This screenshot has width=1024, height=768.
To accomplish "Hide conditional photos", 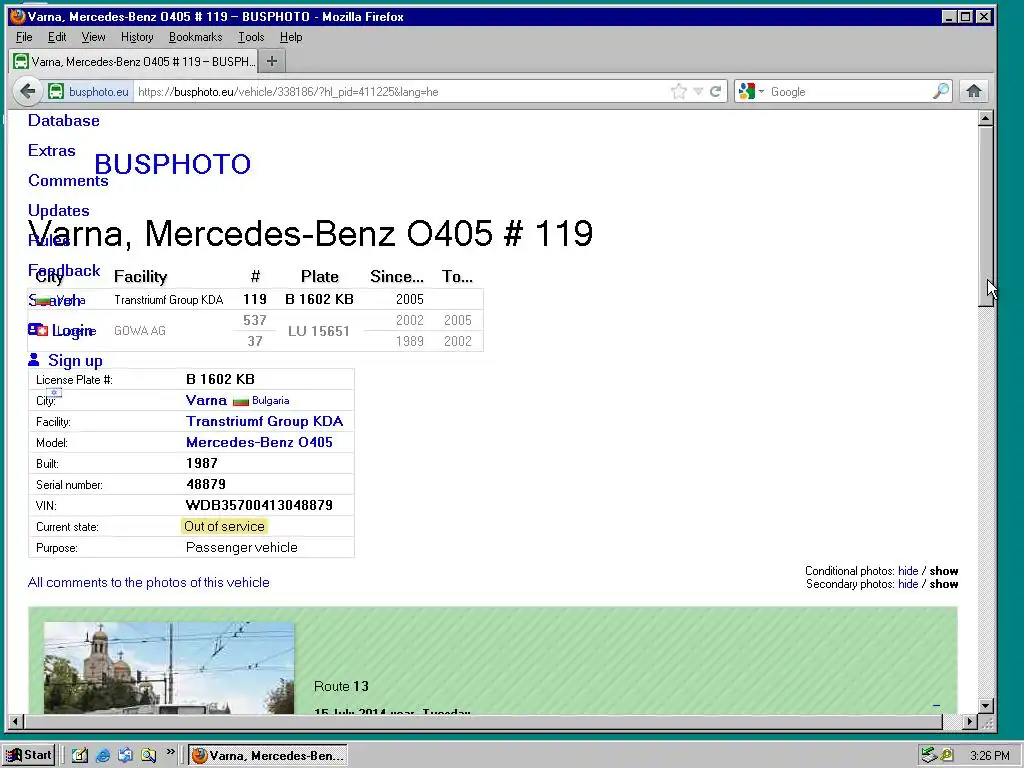I will 908,571.
